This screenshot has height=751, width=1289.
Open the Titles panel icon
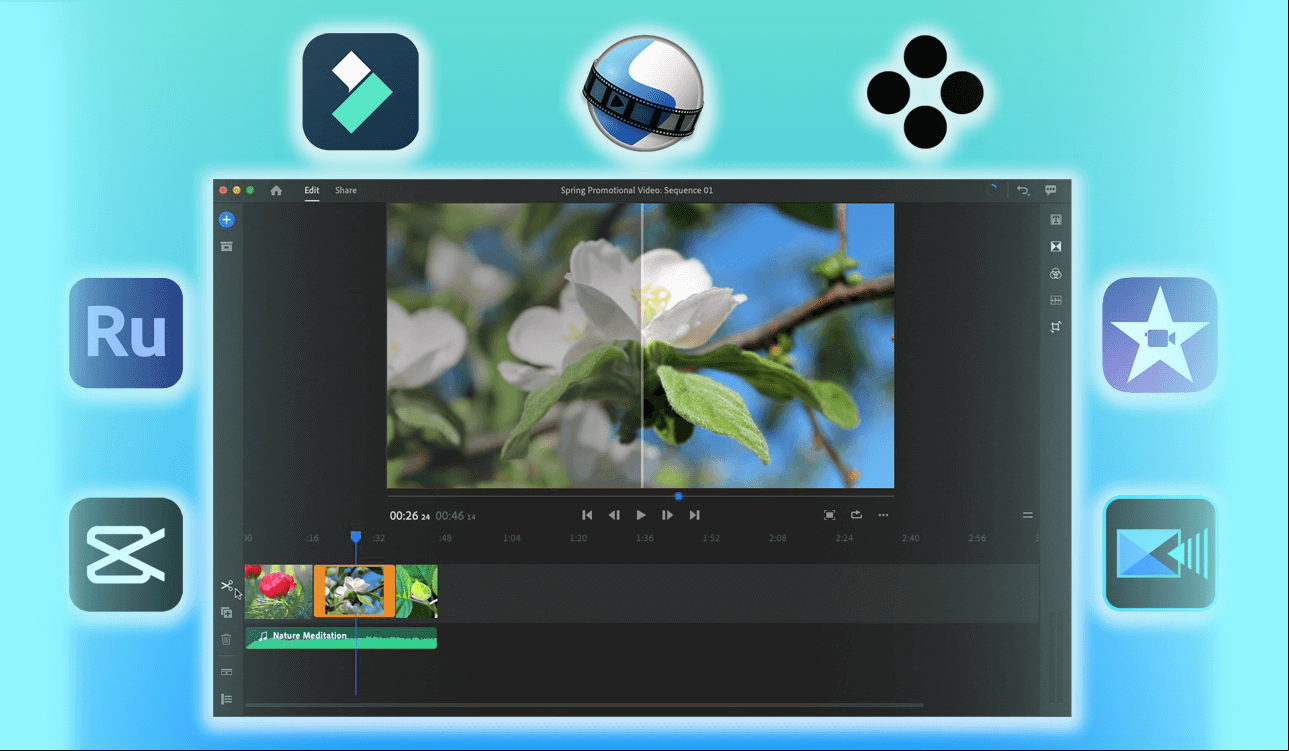1056,220
